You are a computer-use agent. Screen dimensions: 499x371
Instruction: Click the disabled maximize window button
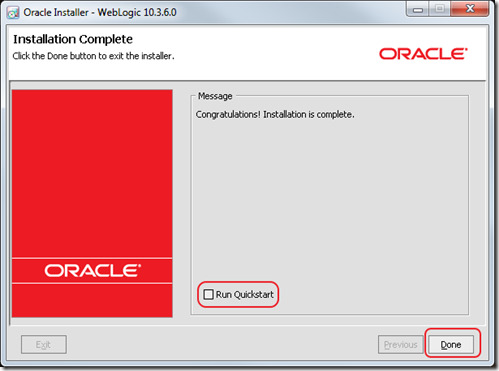coord(440,9)
